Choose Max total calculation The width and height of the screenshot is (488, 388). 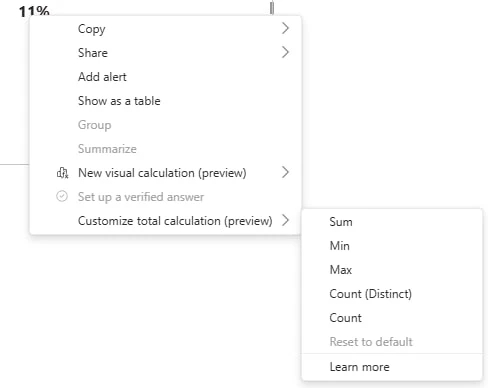(x=392, y=270)
